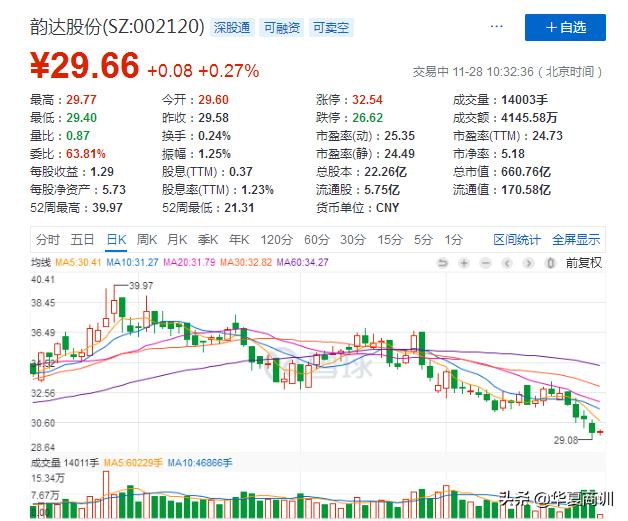Screen dimensions: 628x521
Task: Click the 52周最低 value 21.31
Action: click(239, 208)
